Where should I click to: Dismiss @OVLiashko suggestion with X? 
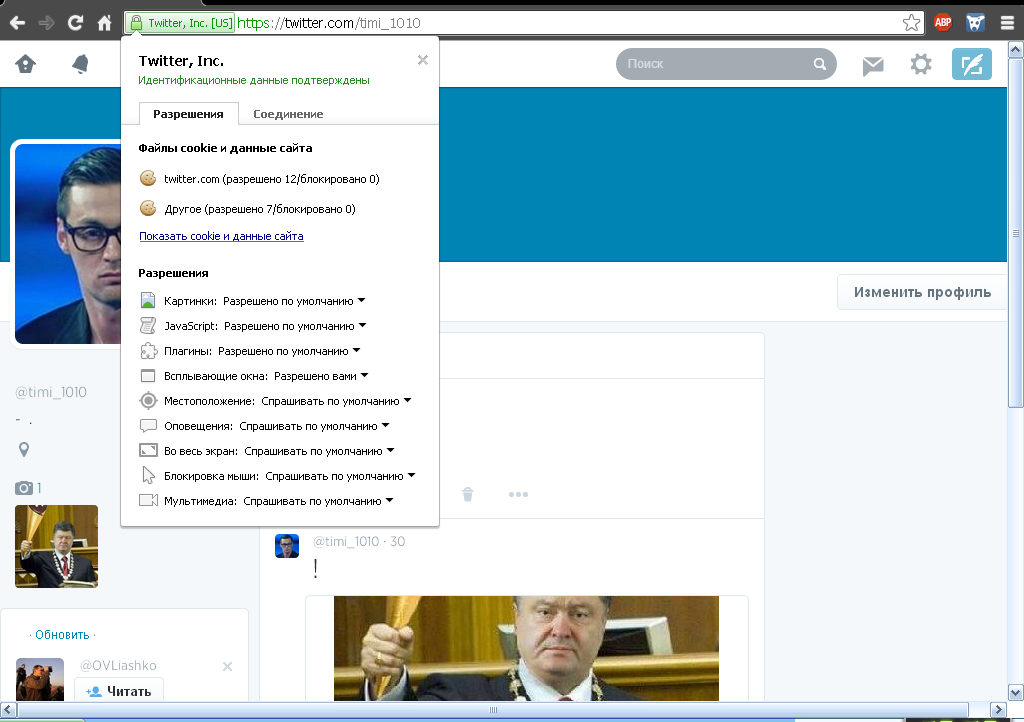(x=227, y=667)
